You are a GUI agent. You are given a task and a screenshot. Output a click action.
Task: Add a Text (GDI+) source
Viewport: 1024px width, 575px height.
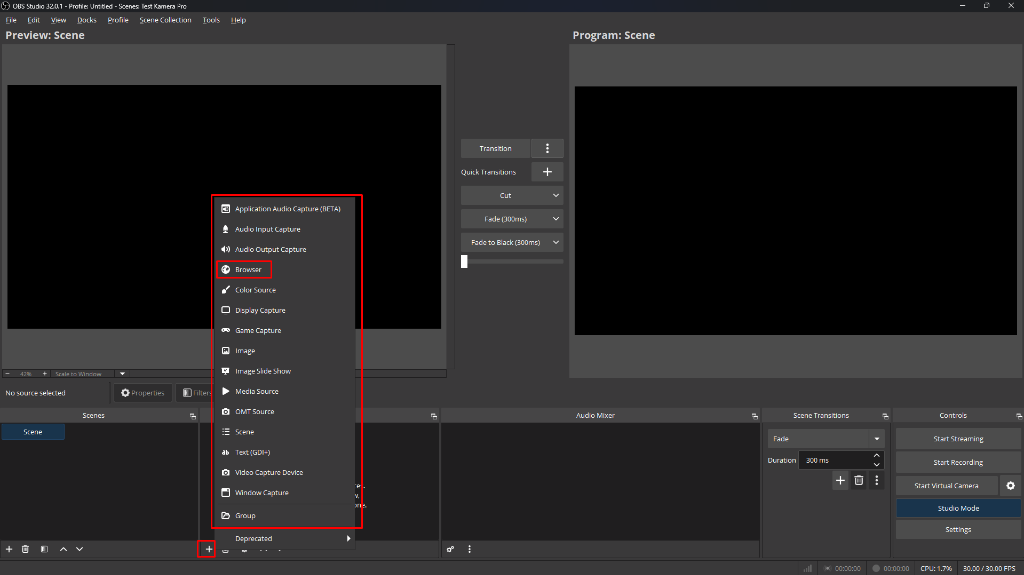(x=285, y=452)
